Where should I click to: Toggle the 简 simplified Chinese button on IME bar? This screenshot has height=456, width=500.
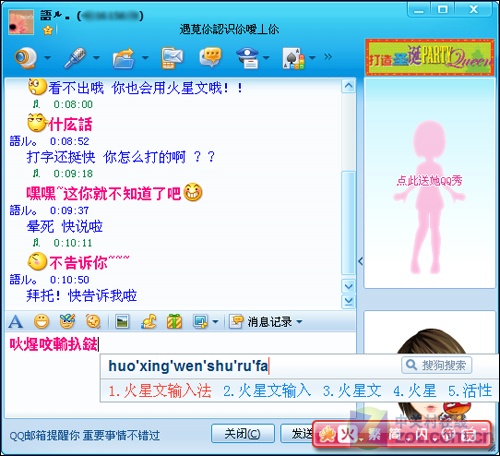click(x=394, y=435)
